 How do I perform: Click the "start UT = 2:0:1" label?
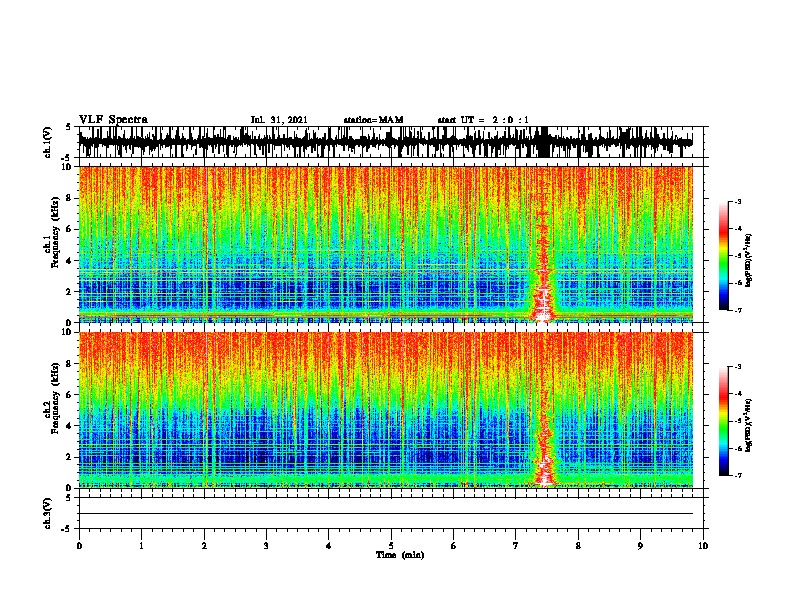pyautogui.click(x=483, y=120)
